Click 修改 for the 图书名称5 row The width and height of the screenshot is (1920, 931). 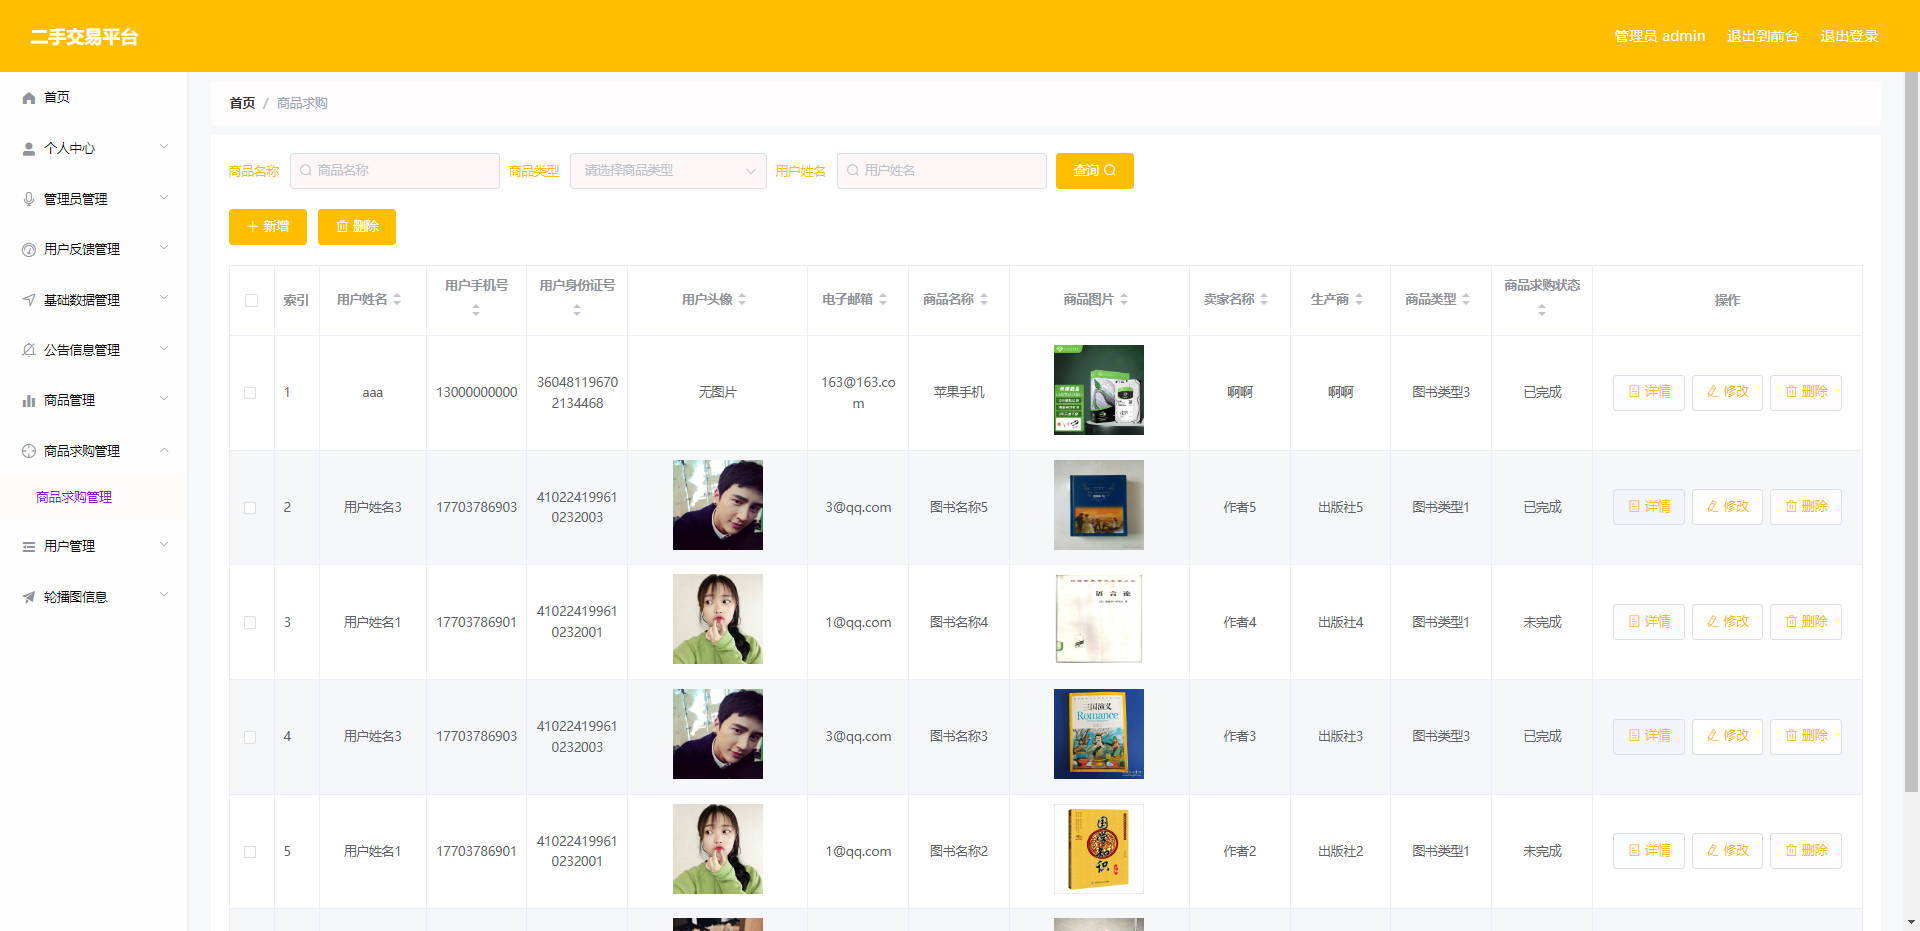(1727, 507)
